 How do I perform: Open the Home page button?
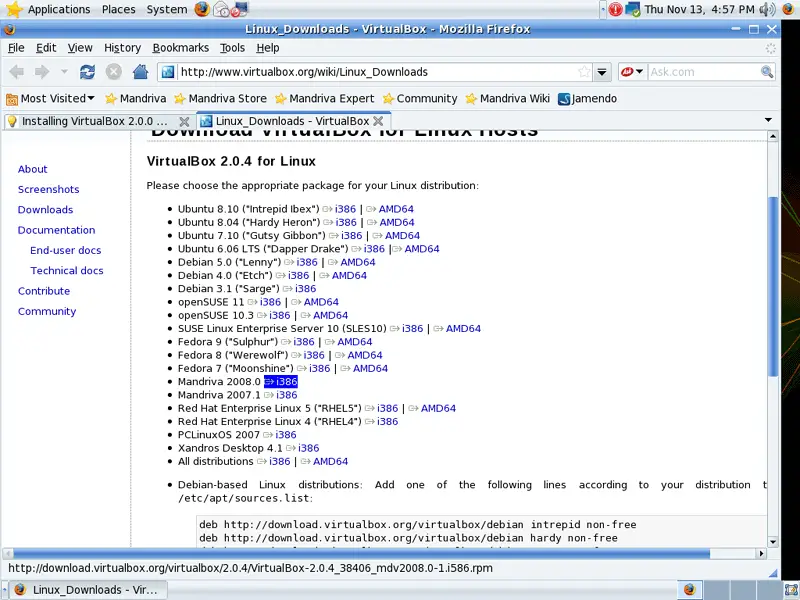tap(140, 72)
